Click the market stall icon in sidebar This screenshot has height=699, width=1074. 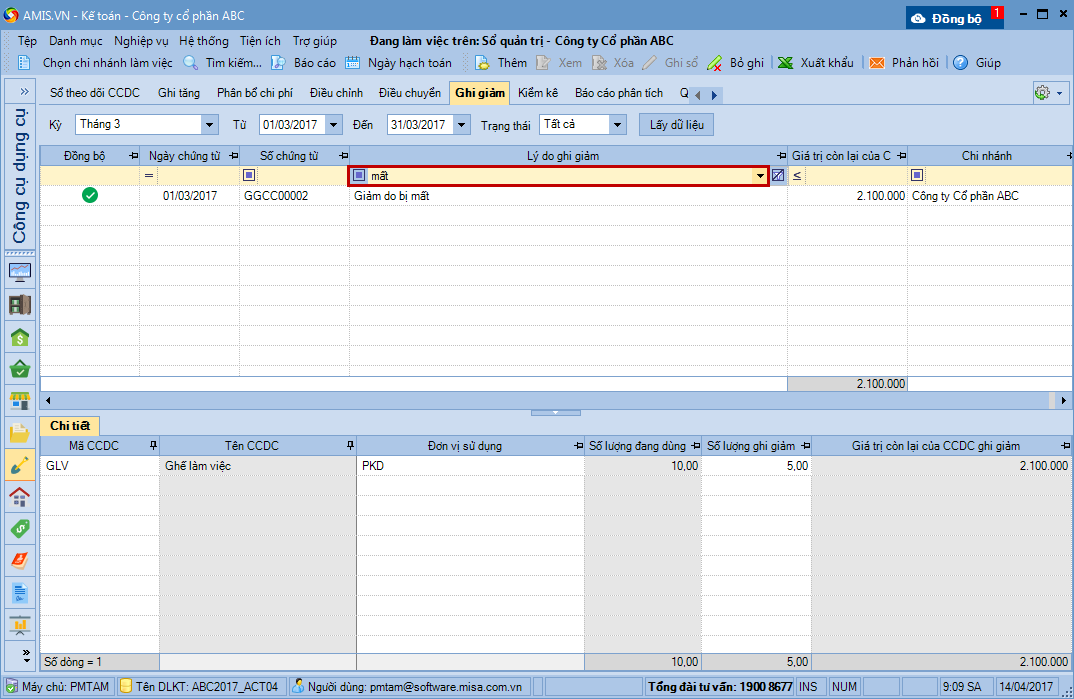point(19,401)
